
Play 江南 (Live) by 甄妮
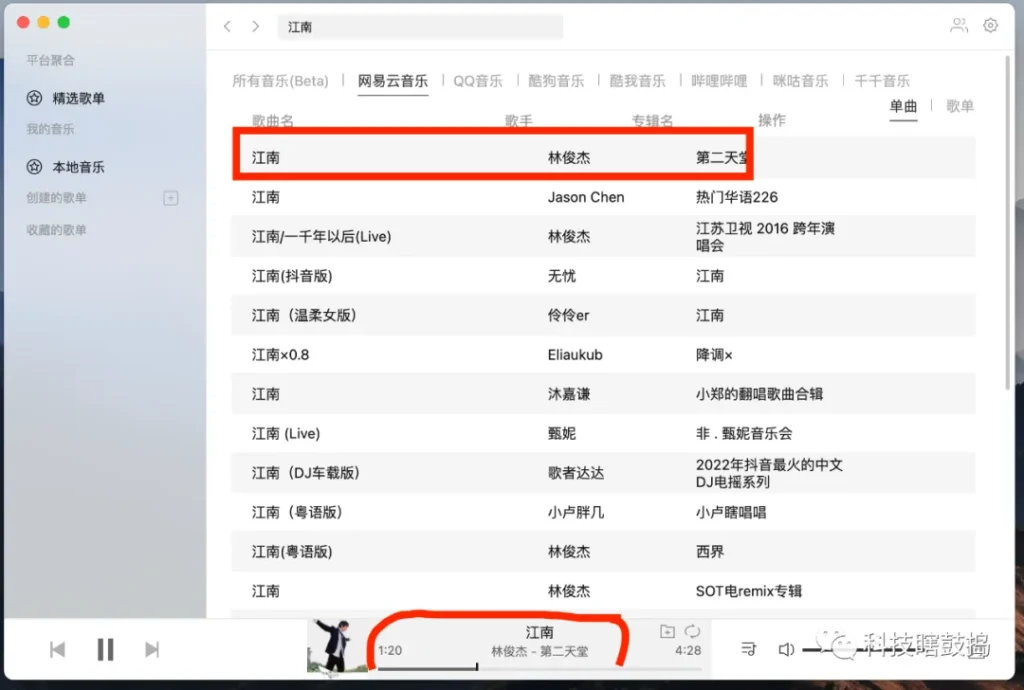[x=603, y=433]
